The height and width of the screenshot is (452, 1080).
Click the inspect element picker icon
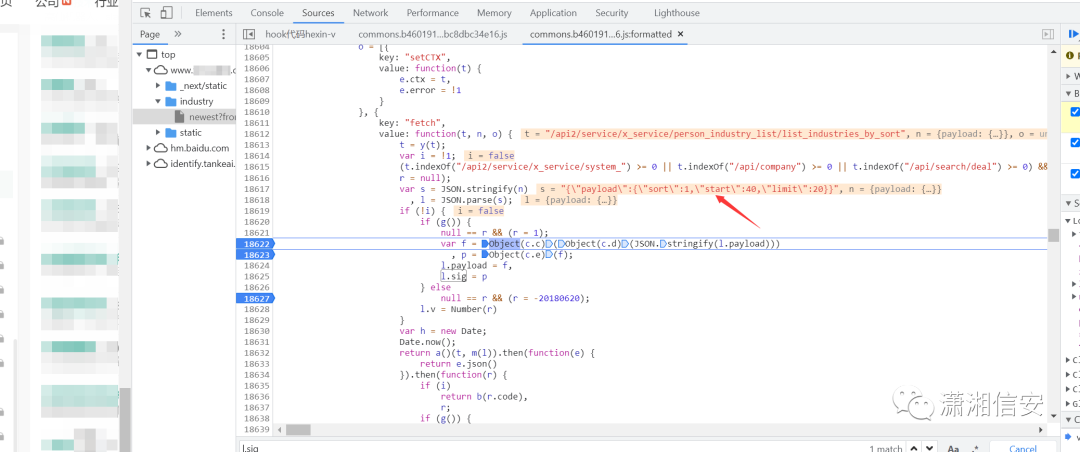(146, 13)
